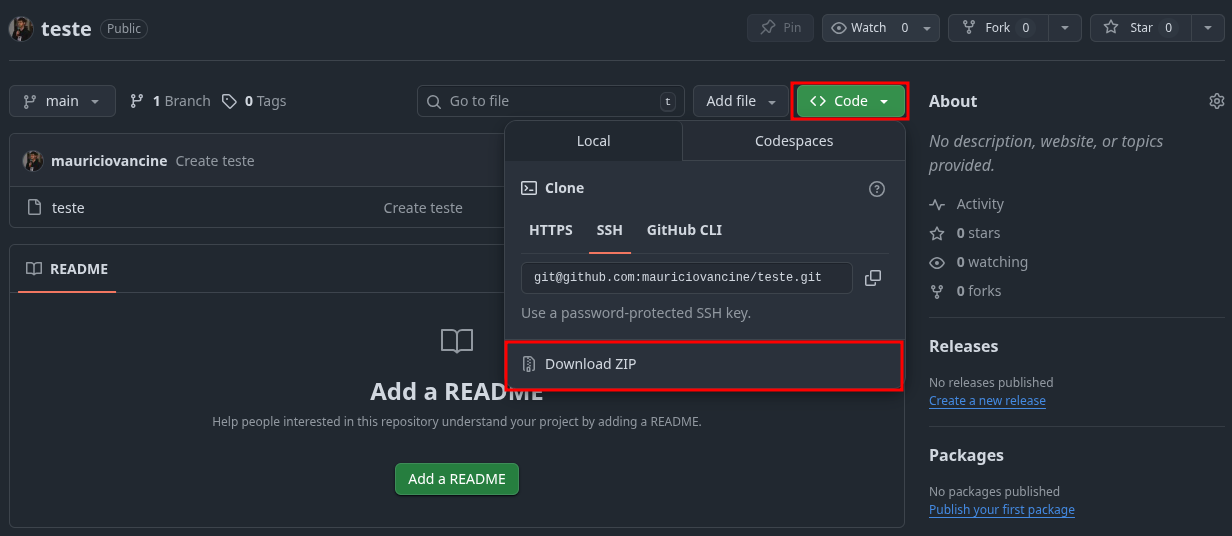Open the Star lists dropdown arrow
Image resolution: width=1232 pixels, height=536 pixels.
click(1207, 28)
